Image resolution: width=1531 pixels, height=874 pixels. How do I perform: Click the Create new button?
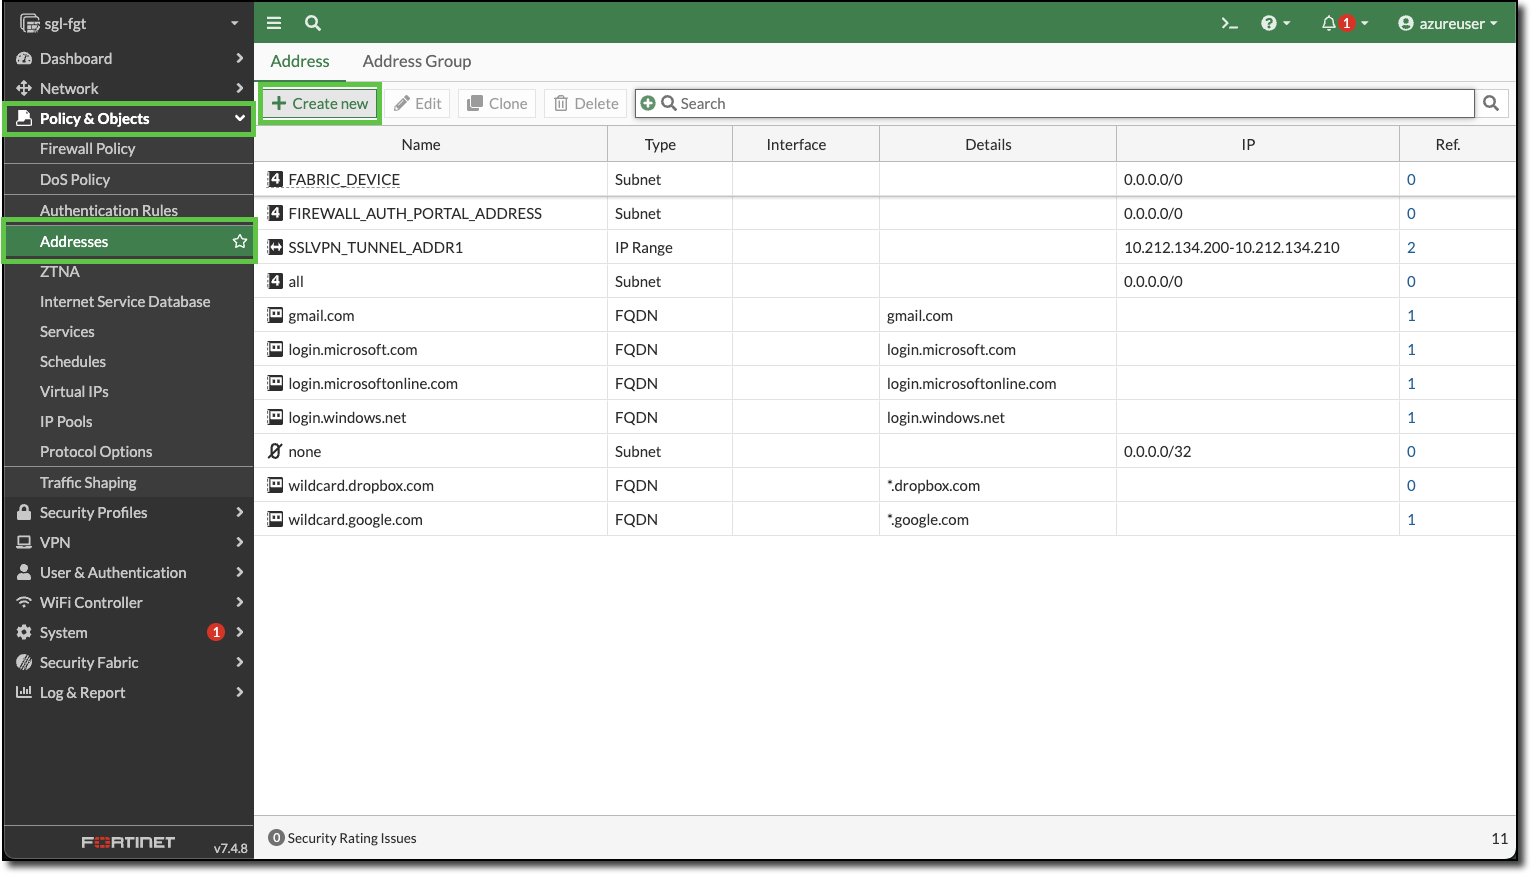click(x=319, y=103)
